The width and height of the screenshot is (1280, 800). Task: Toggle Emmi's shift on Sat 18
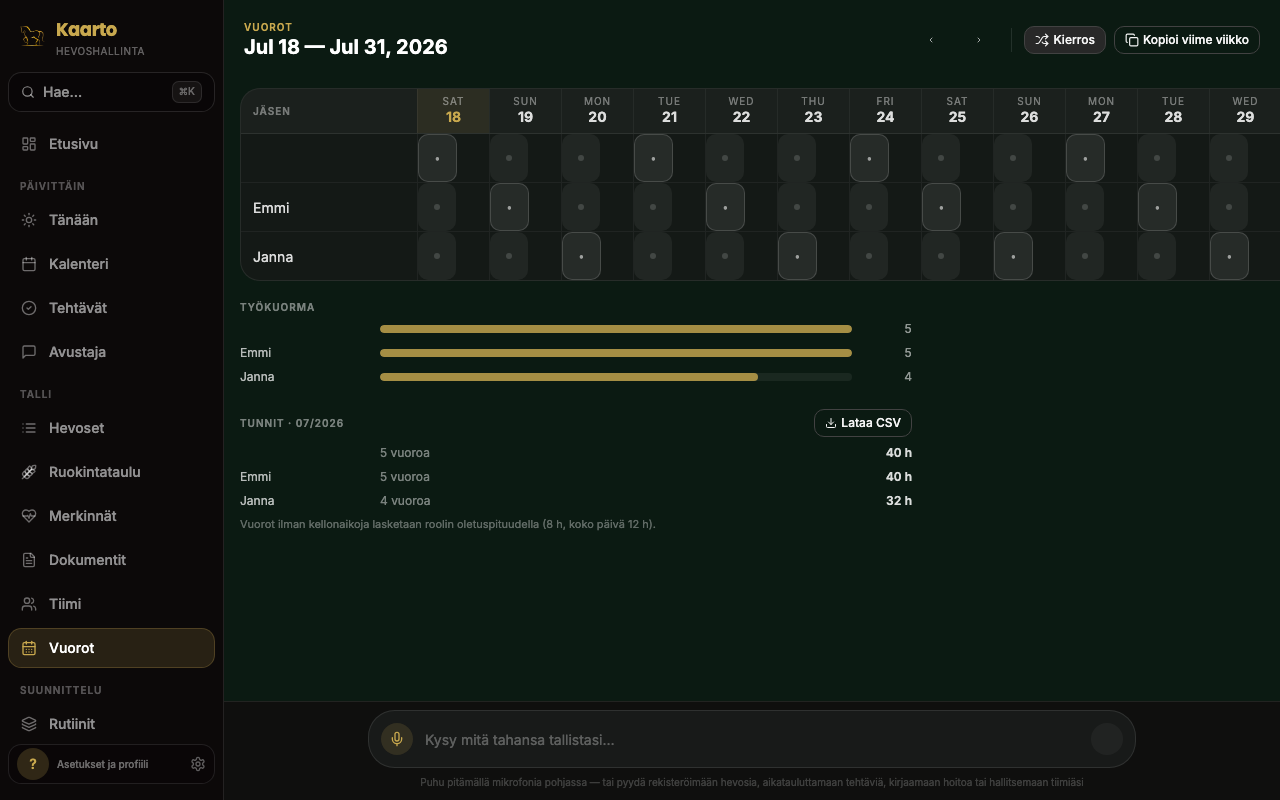(x=437, y=207)
